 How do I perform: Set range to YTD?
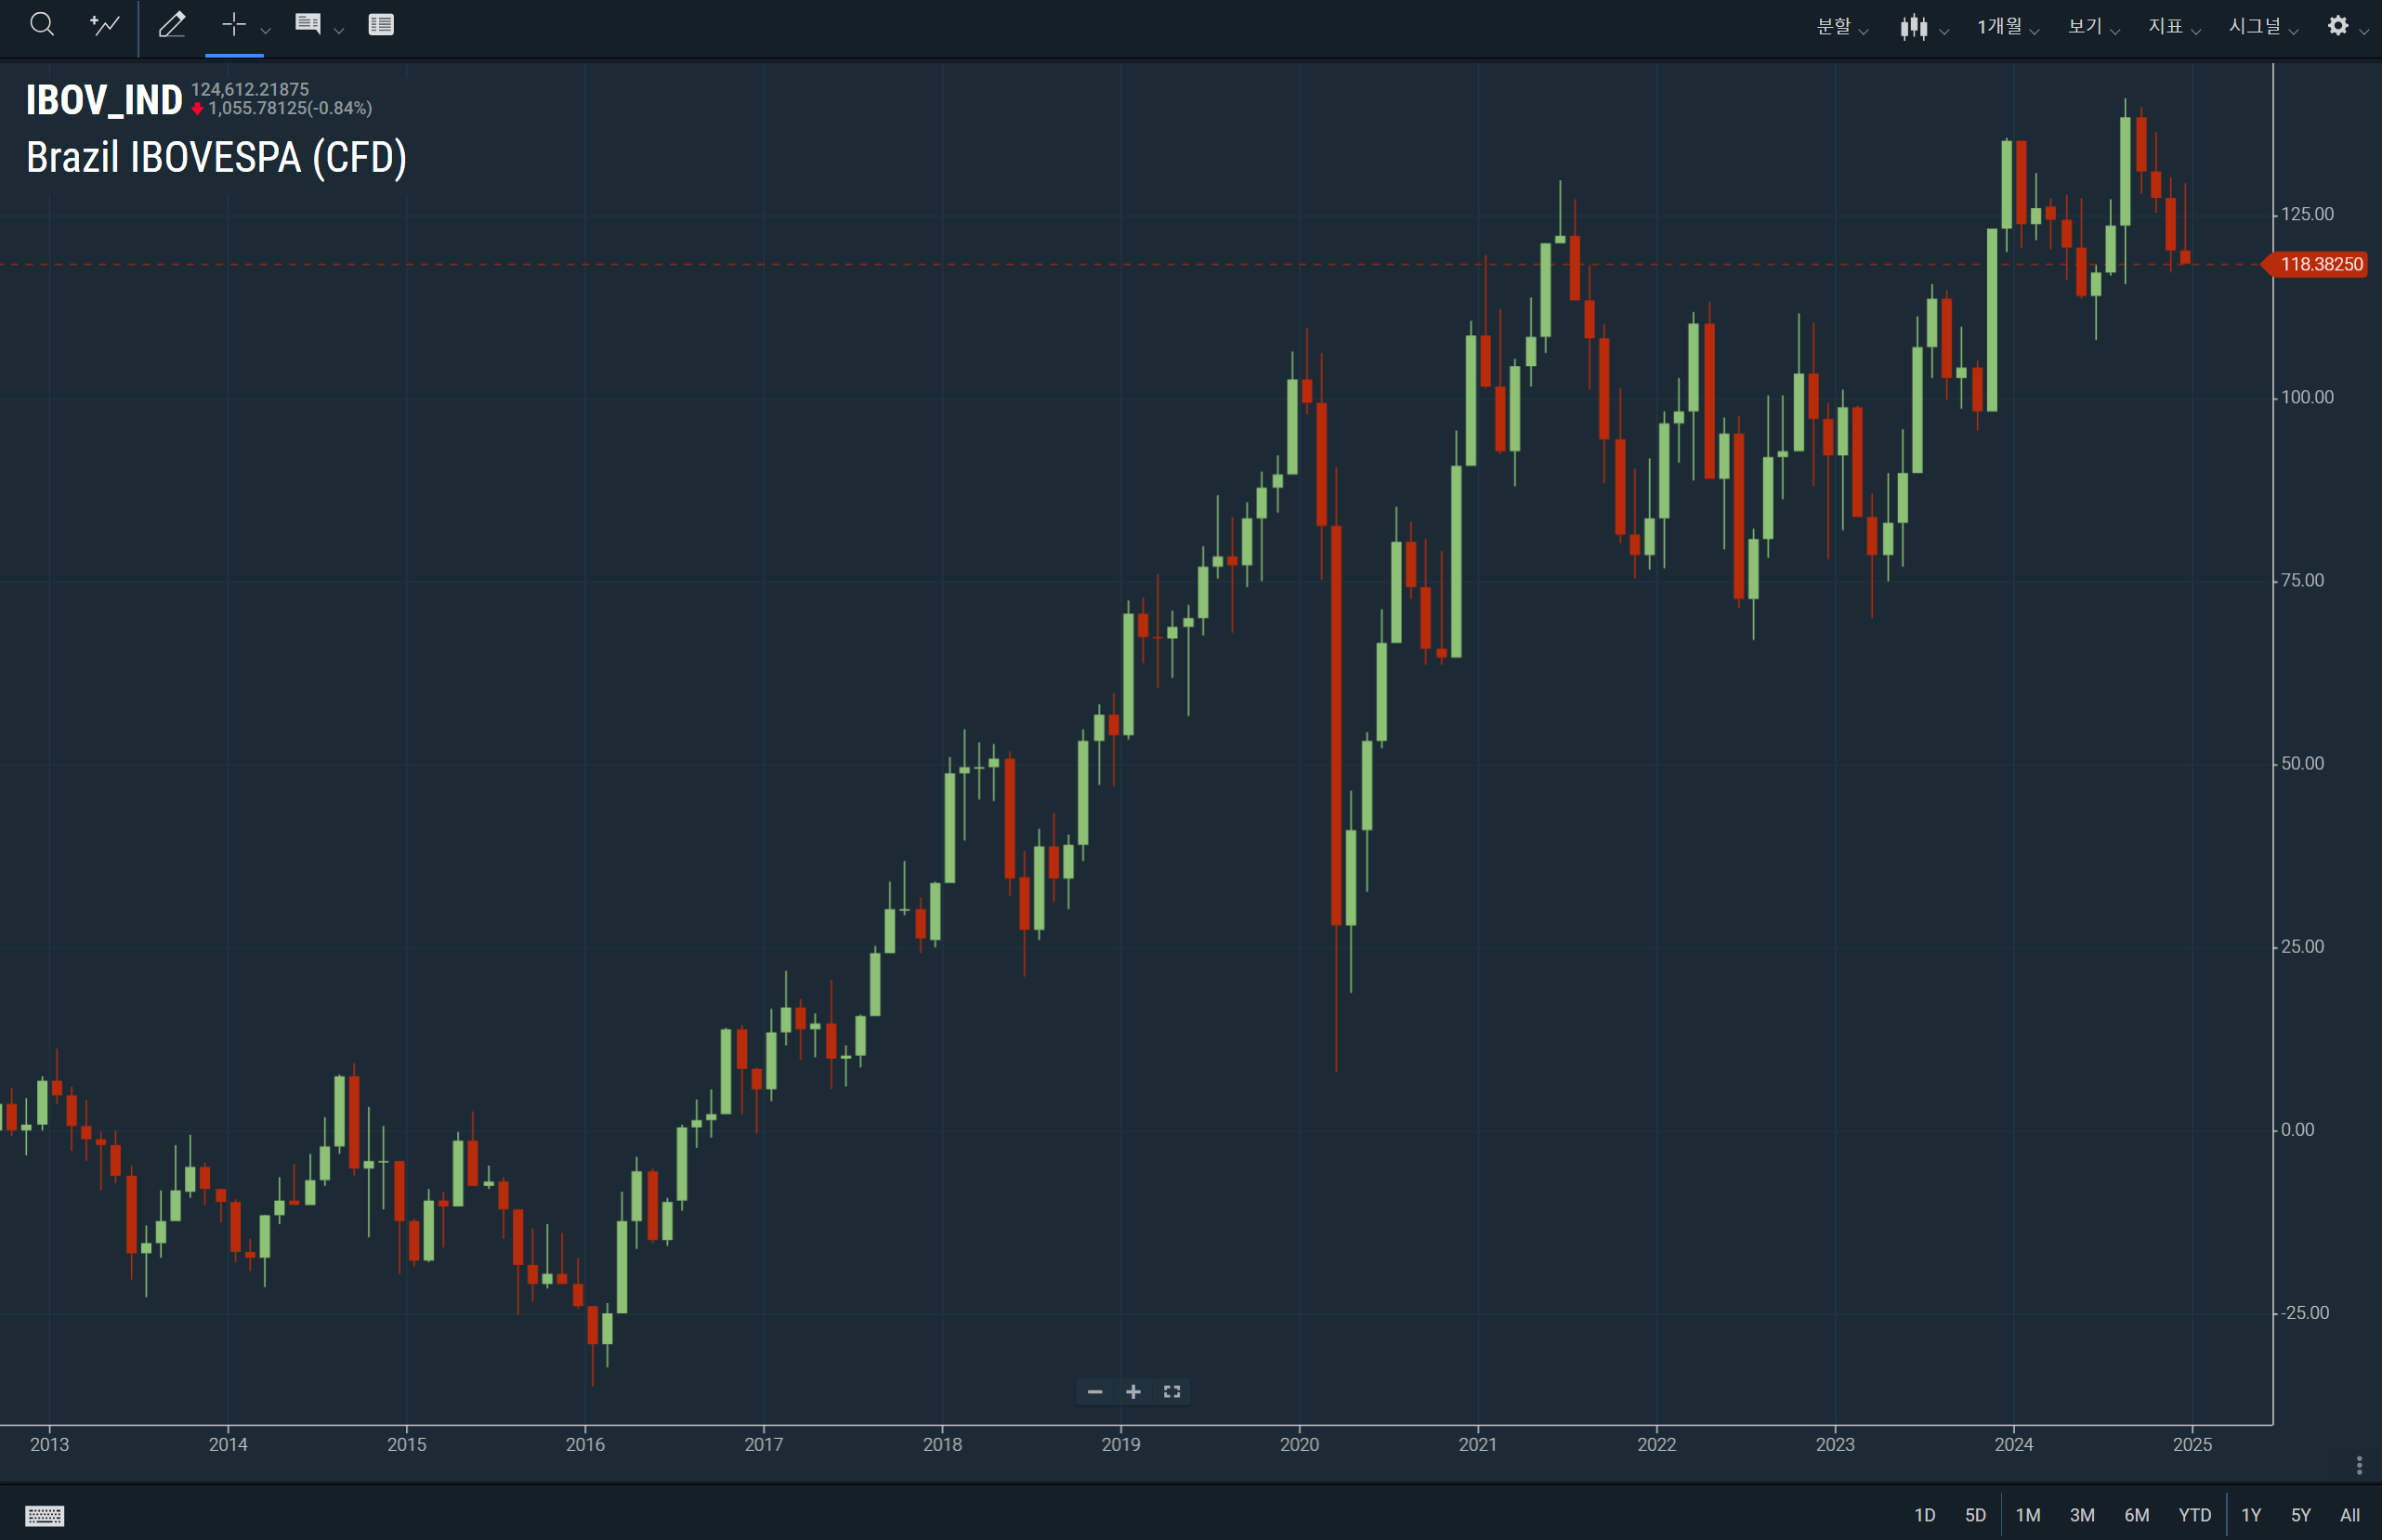pyautogui.click(x=2194, y=1515)
